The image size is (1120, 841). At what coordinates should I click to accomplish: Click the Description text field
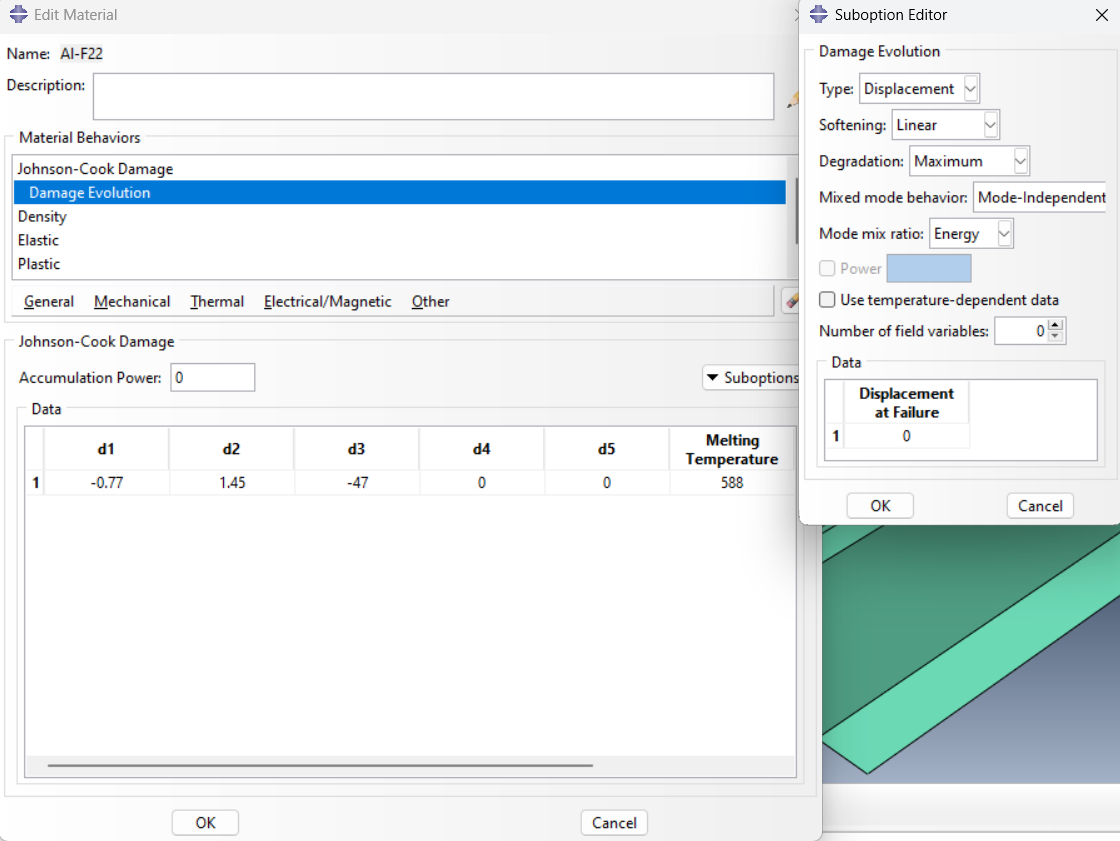pos(434,96)
